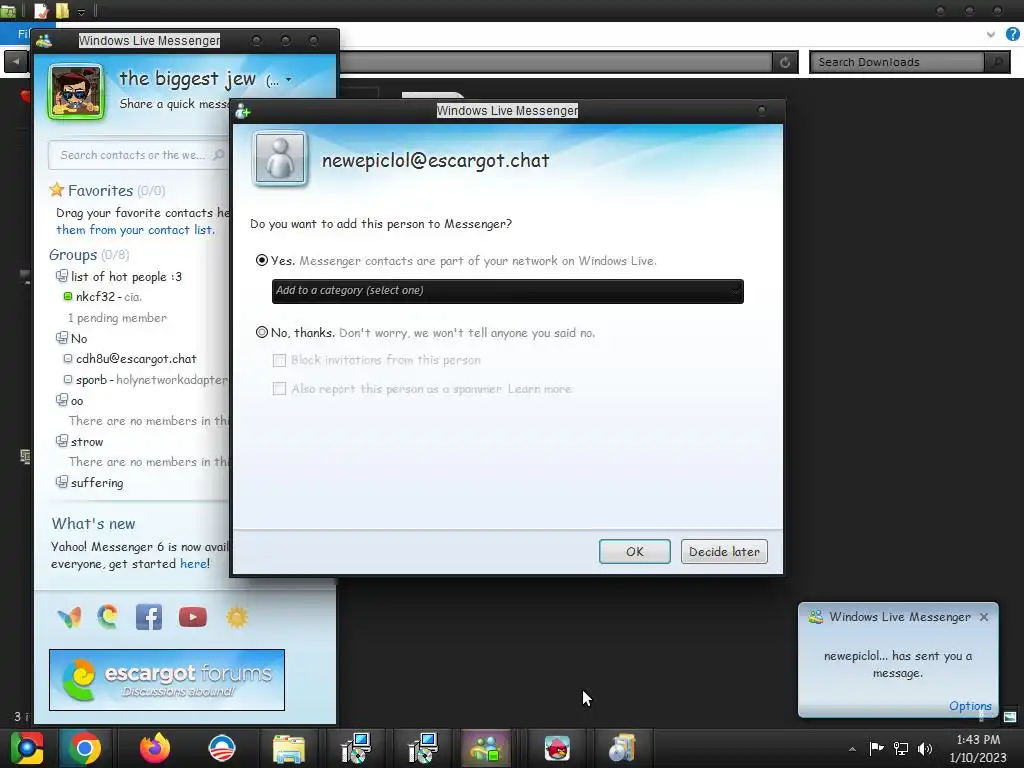Click the sun weather icon

click(x=237, y=617)
